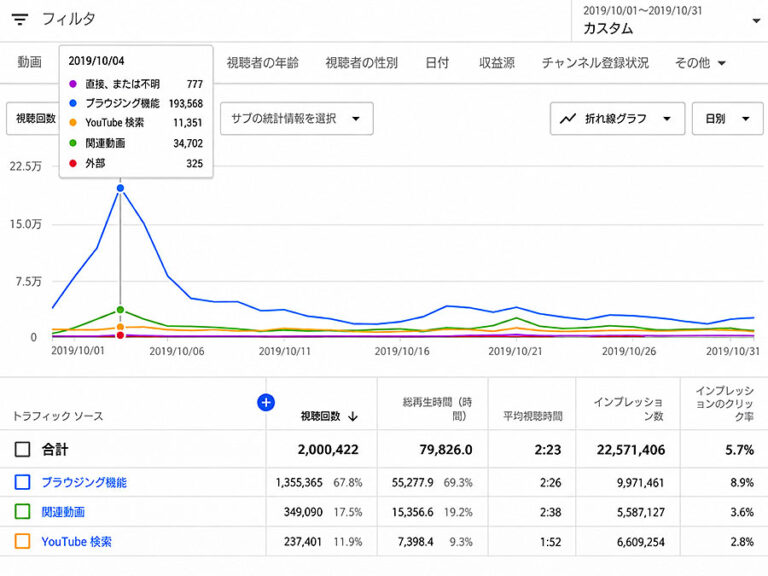Click the 1,355,365 views cell
Screen dimensions: 768x576
[x=299, y=482]
